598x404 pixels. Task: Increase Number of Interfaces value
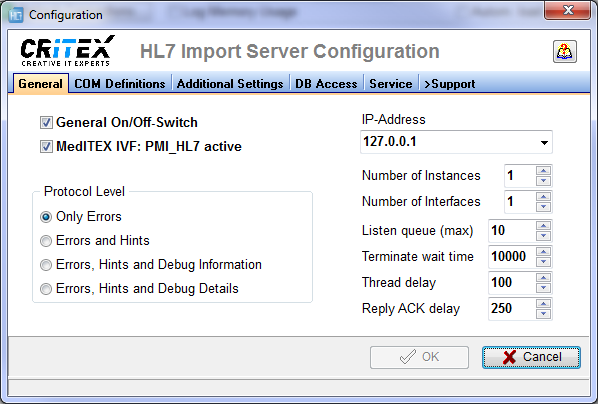coord(543,196)
